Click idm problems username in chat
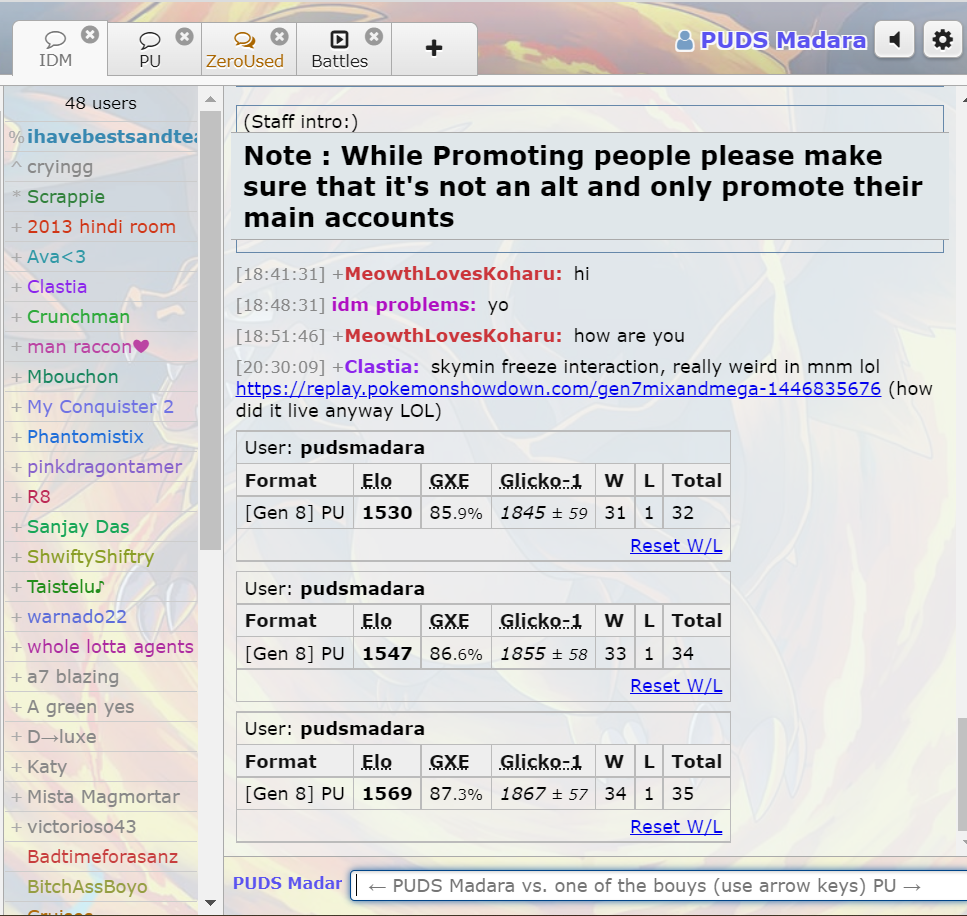 point(403,305)
